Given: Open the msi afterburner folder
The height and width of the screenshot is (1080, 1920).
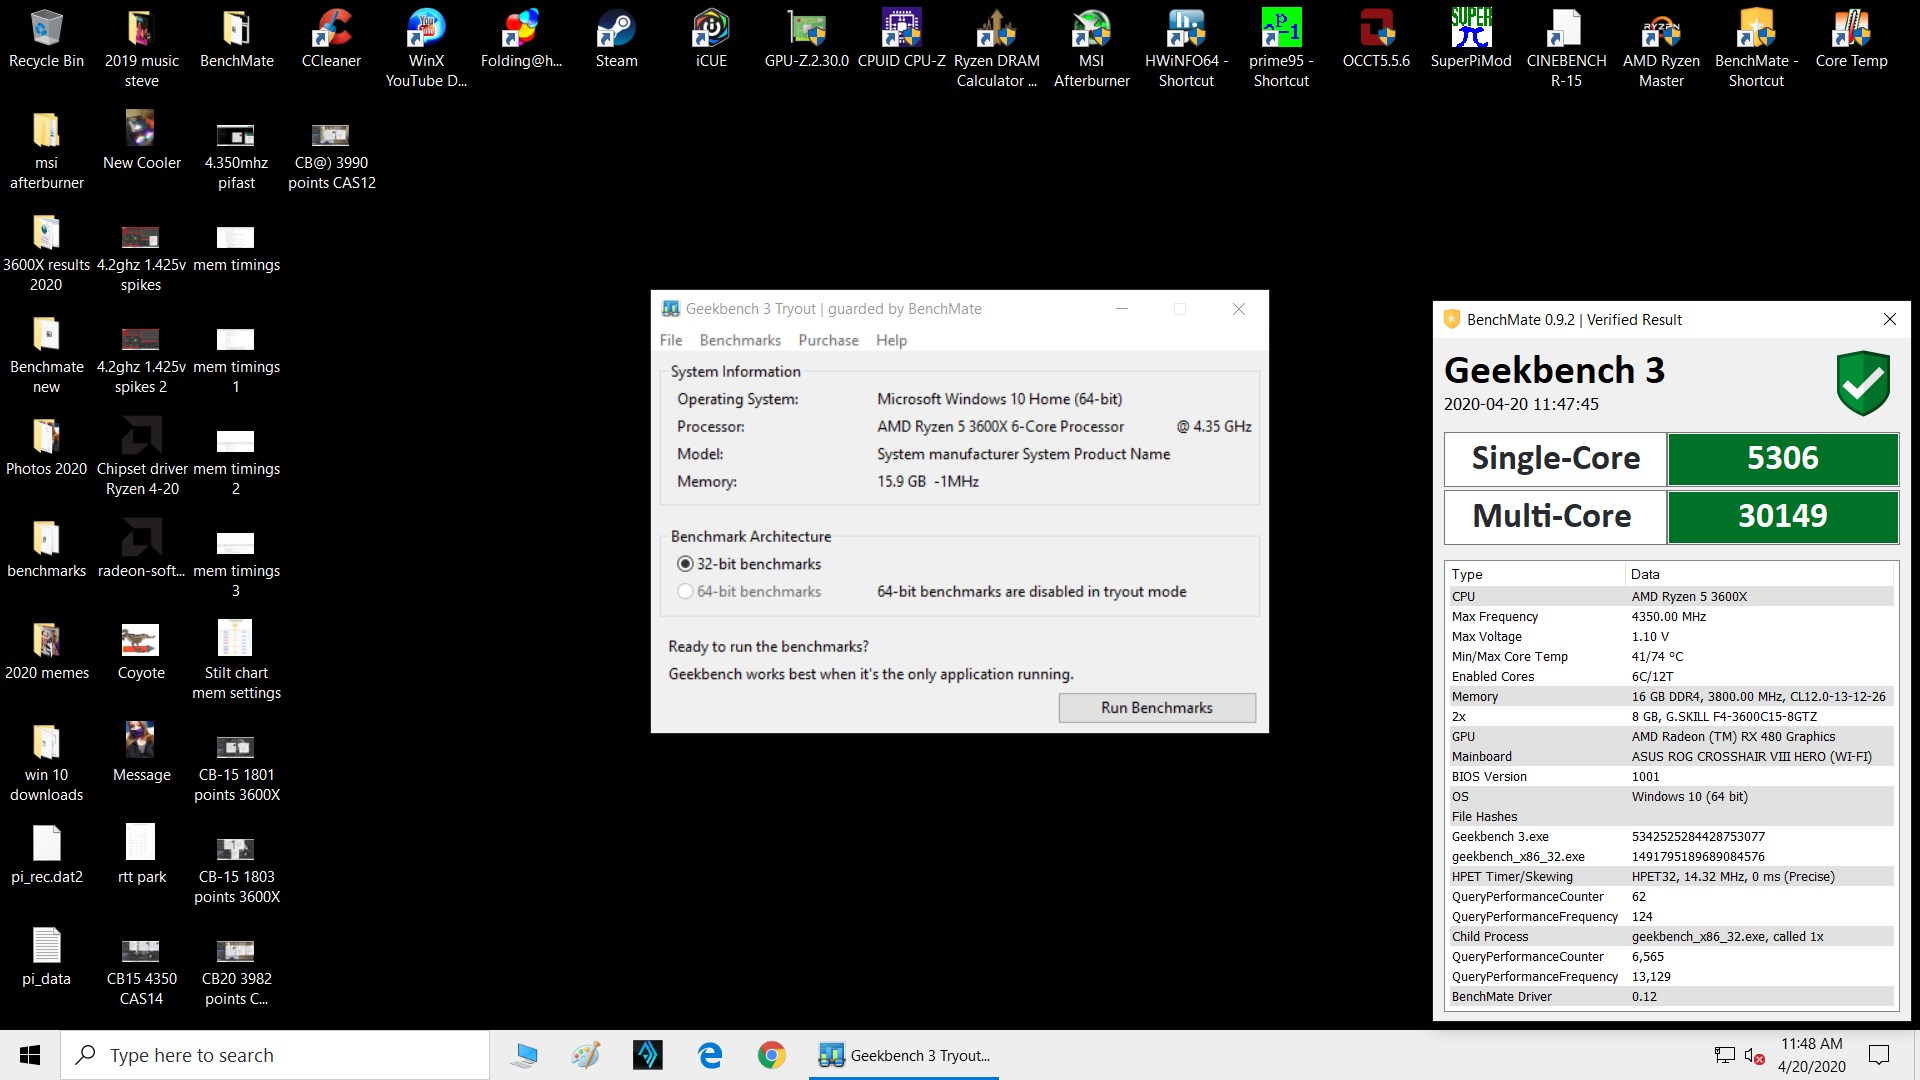Looking at the screenshot, I should pos(46,150).
